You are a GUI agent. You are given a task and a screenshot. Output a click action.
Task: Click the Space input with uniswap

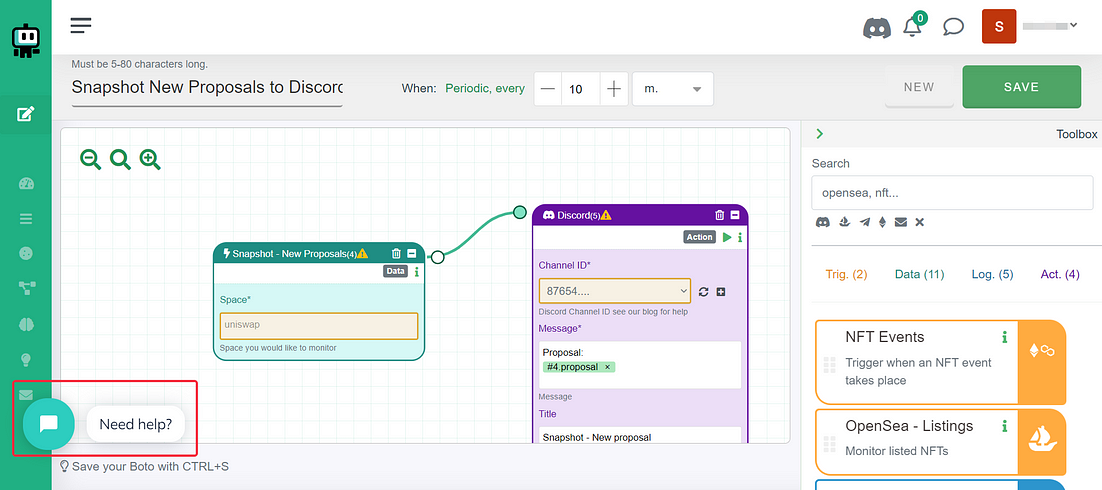click(x=319, y=325)
